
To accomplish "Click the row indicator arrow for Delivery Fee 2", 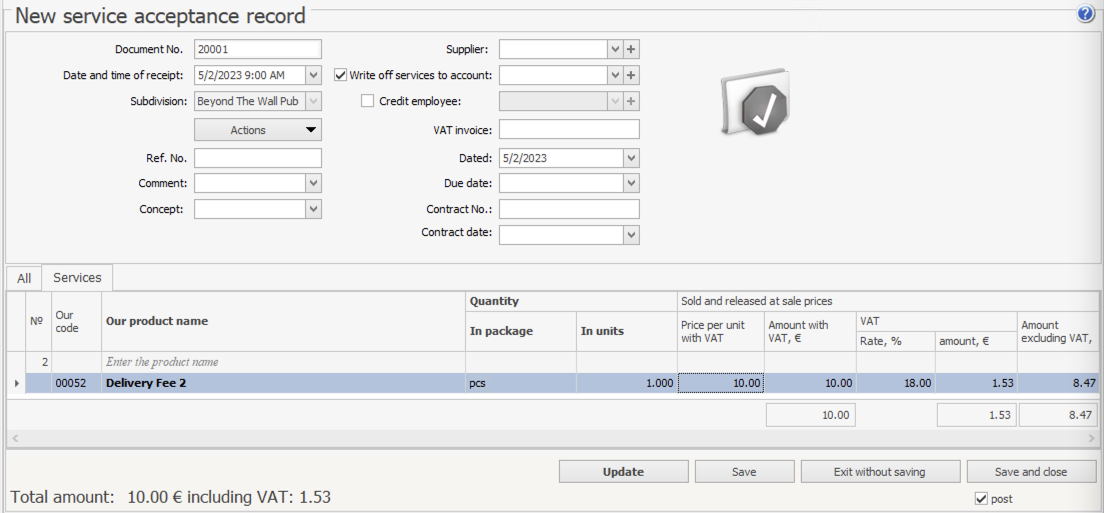I will tap(16, 383).
